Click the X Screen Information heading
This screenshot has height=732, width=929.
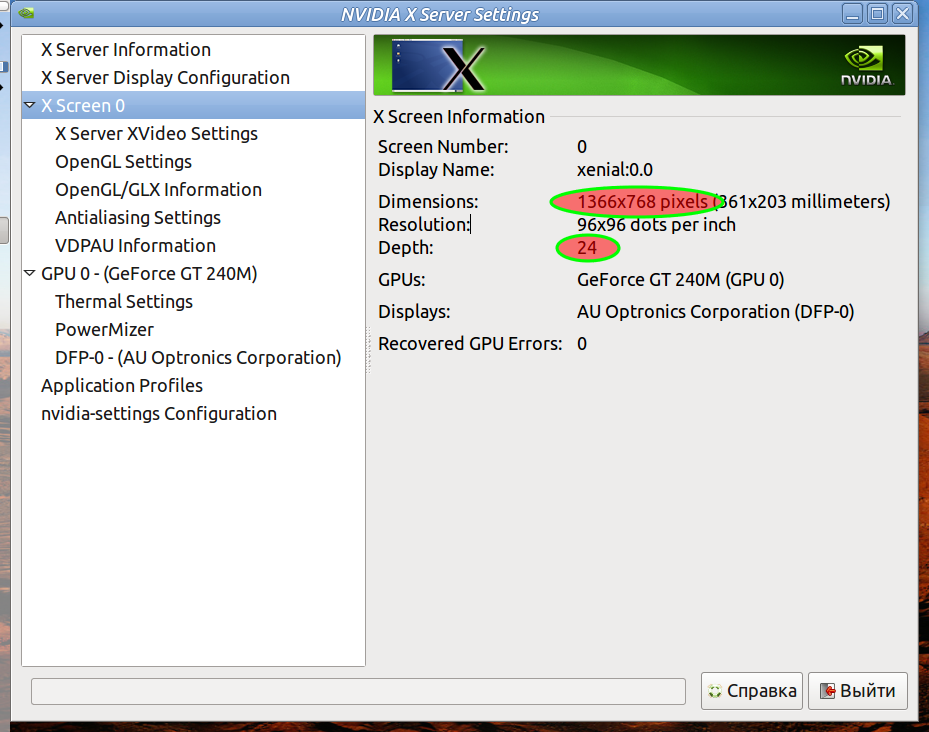tap(459, 117)
